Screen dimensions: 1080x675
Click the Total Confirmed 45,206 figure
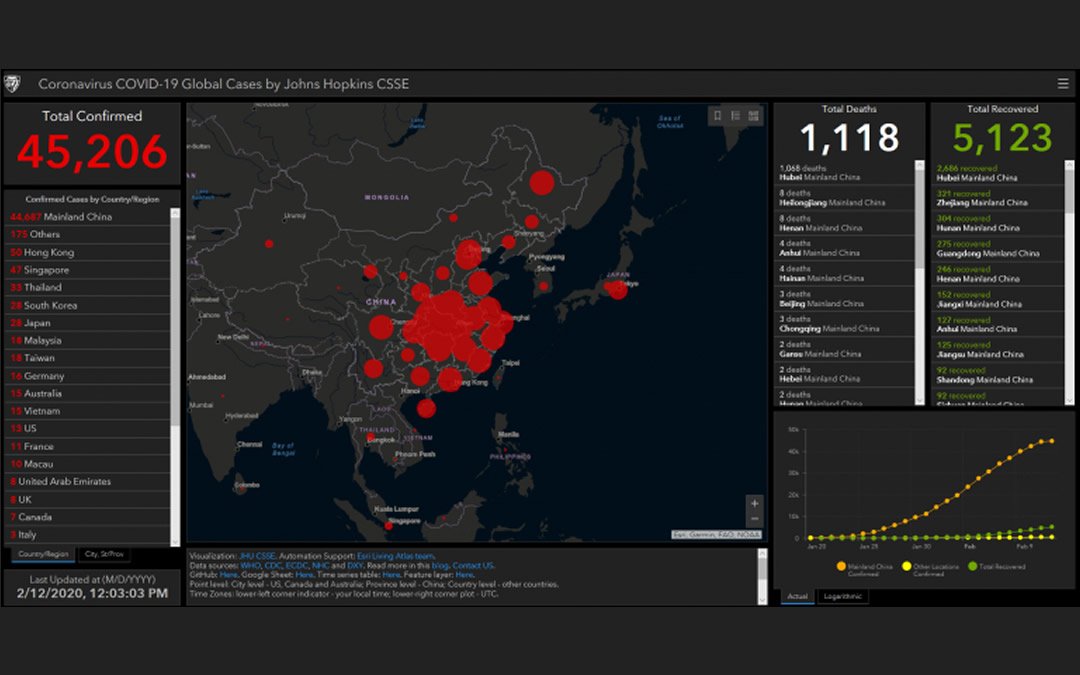tap(92, 152)
